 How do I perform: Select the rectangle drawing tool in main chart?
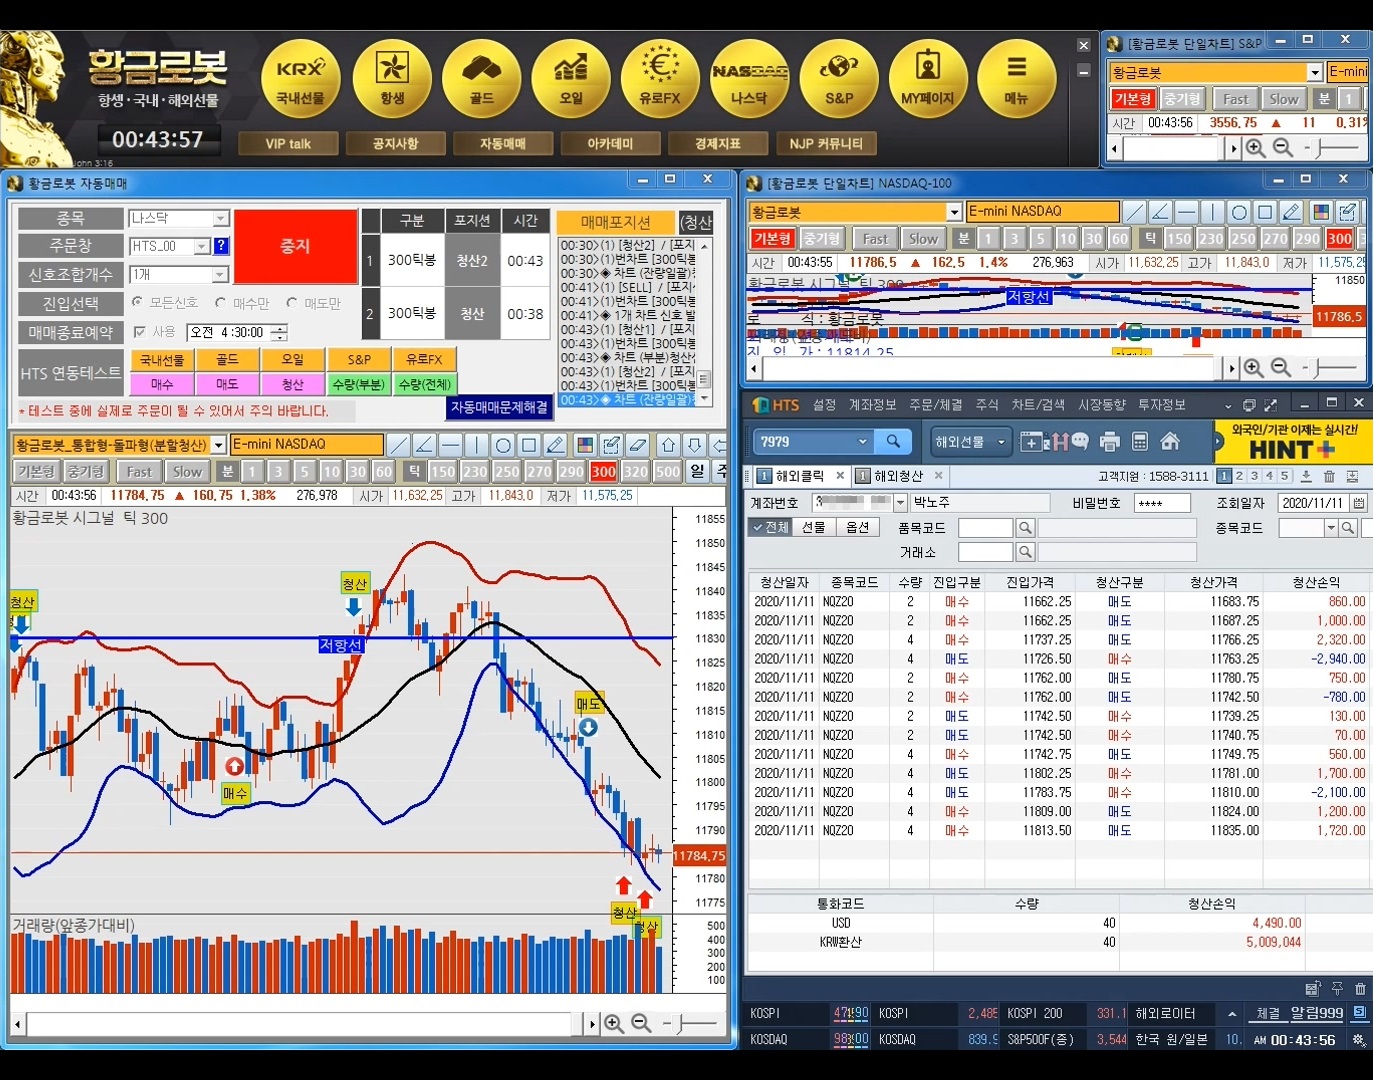pos(529,445)
